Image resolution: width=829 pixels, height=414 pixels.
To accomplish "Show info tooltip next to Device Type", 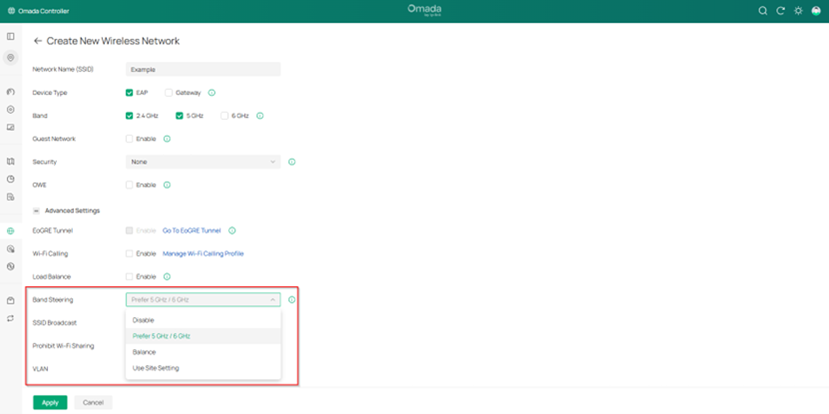I will coord(211,93).
